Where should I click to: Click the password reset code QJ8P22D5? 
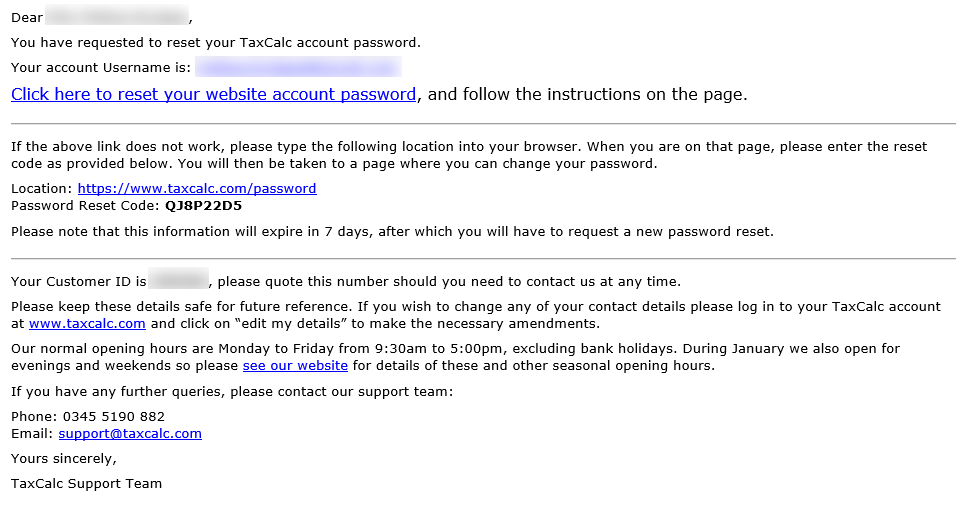pyautogui.click(x=203, y=206)
